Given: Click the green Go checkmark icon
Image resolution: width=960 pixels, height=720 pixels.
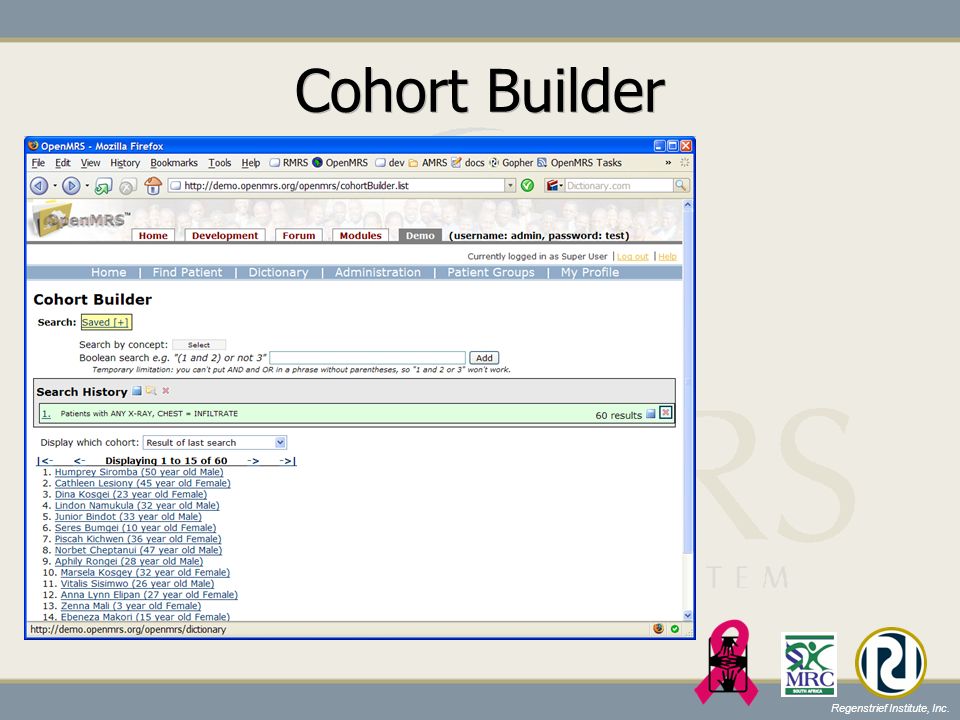Looking at the screenshot, I should (527, 186).
